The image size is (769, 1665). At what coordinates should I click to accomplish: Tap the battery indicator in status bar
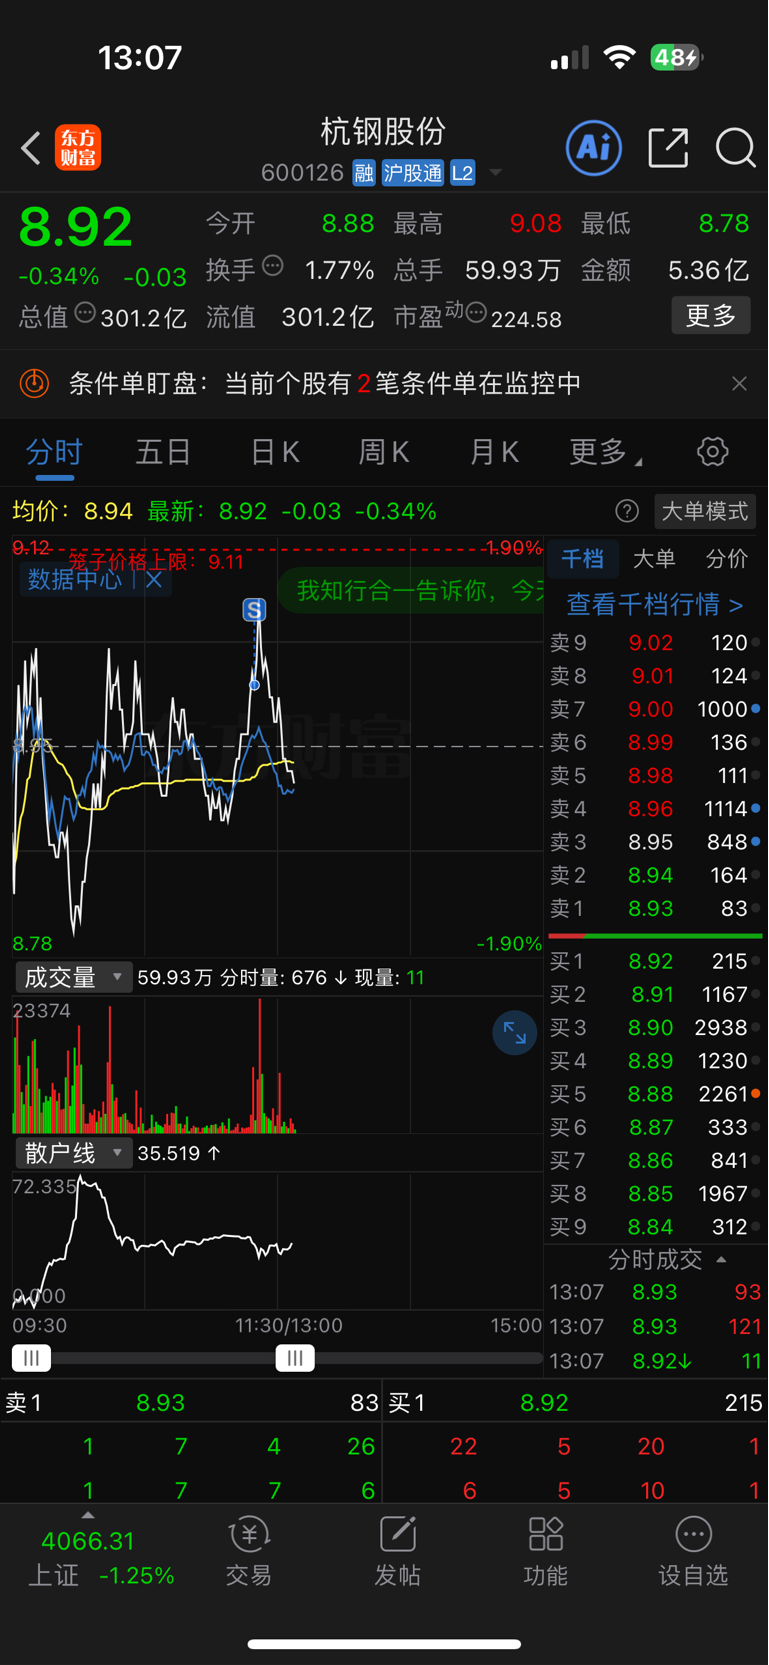click(677, 57)
